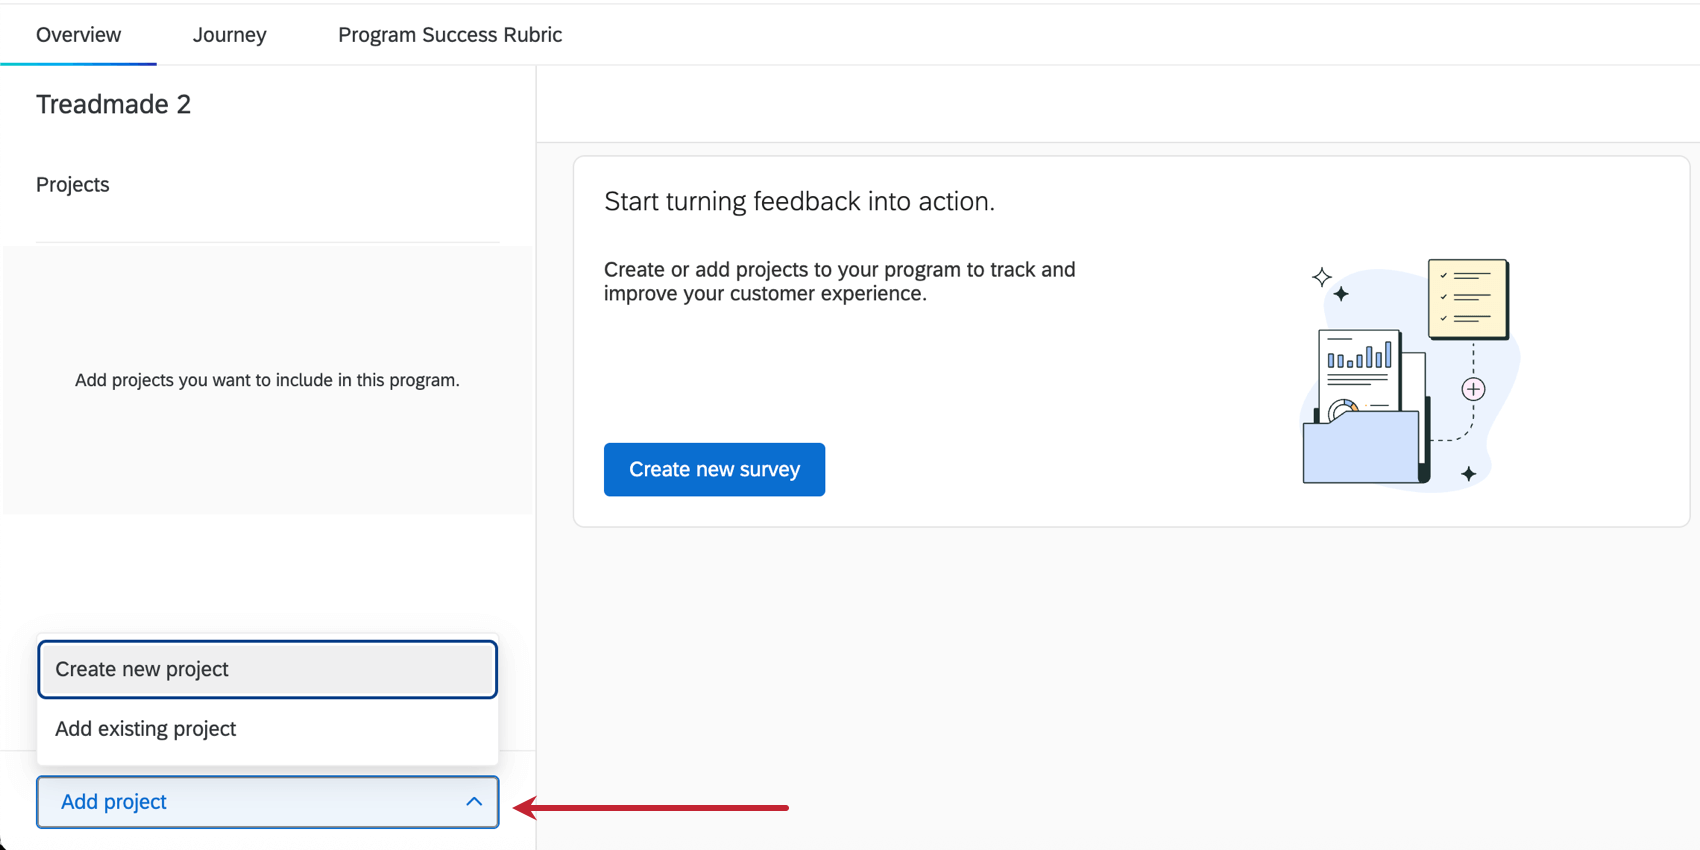This screenshot has width=1700, height=850.
Task: Click the Start turning feedback into action heading
Action: 799,201
